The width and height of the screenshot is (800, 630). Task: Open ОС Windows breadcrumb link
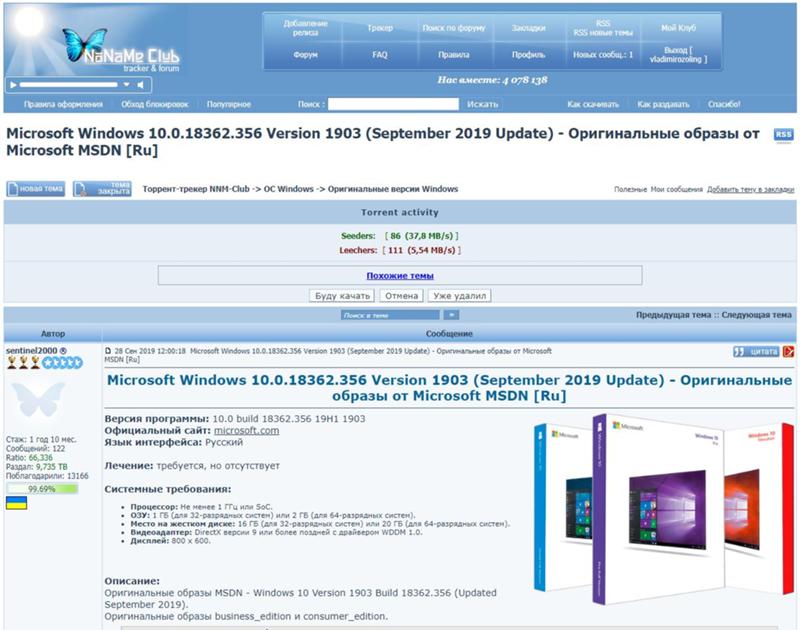[x=288, y=189]
